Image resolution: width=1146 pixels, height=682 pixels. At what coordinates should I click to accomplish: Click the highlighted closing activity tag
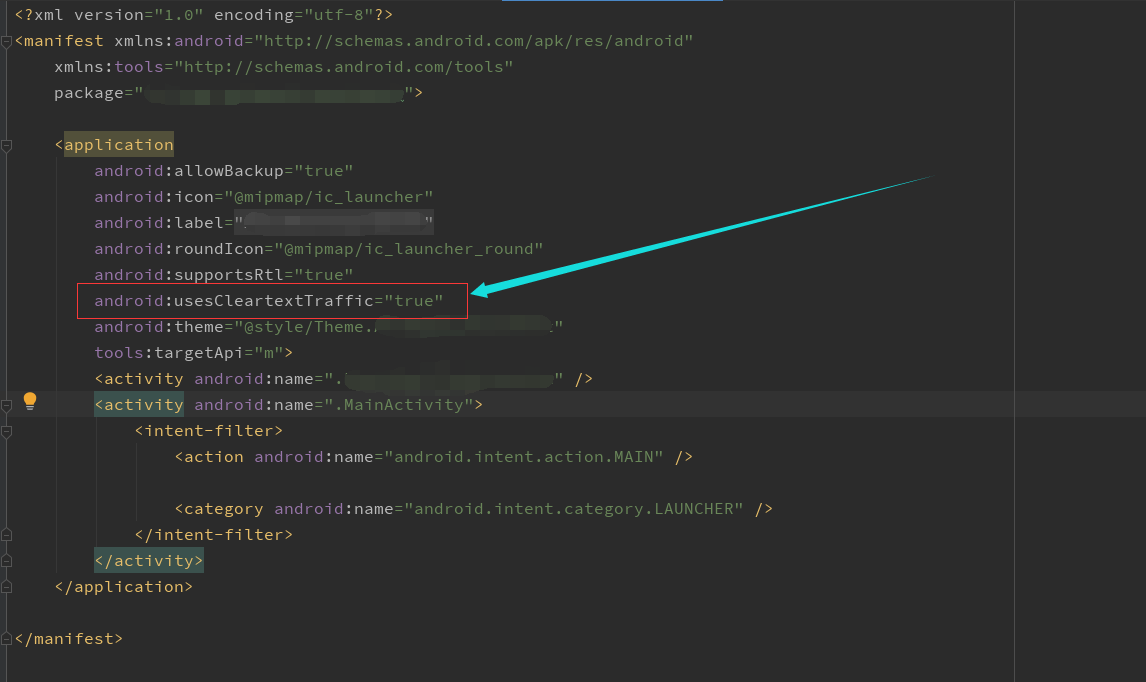tap(148, 560)
